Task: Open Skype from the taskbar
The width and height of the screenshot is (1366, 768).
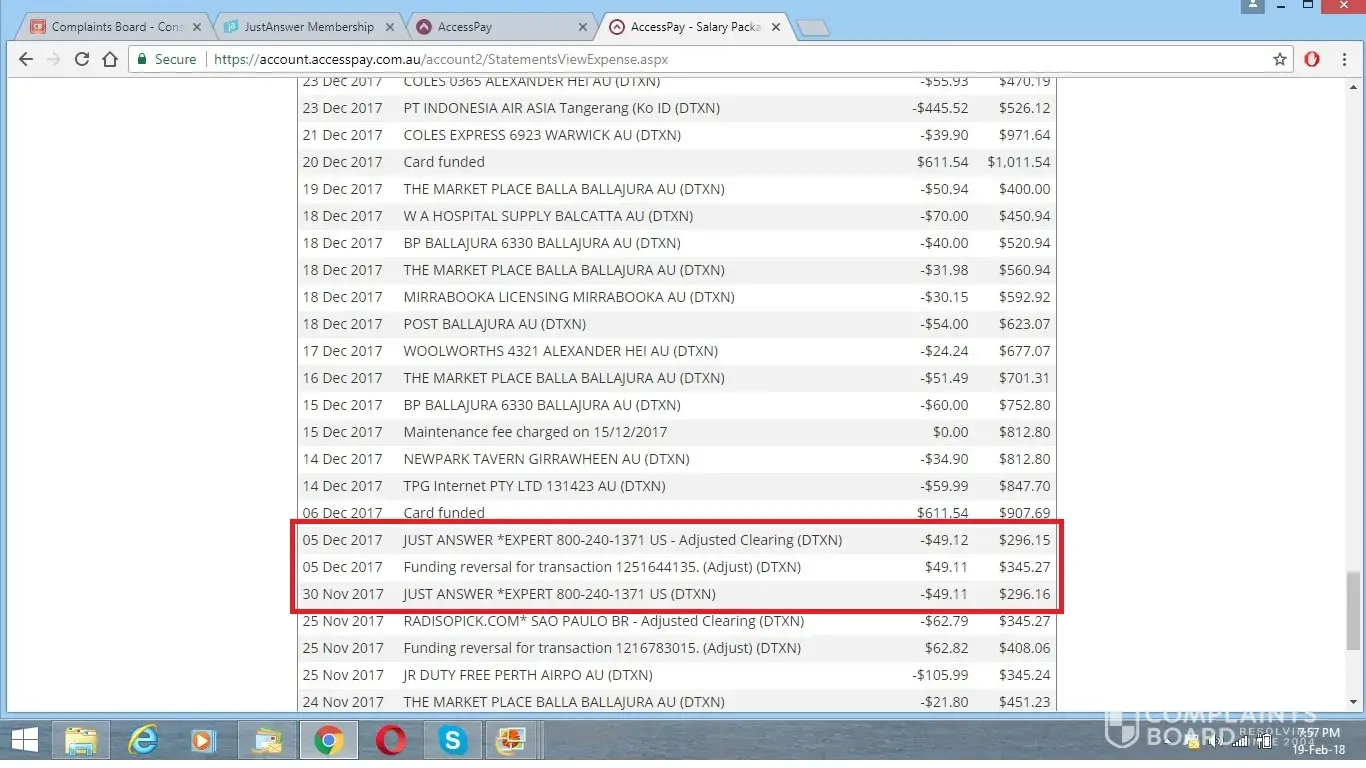Action: (453, 741)
